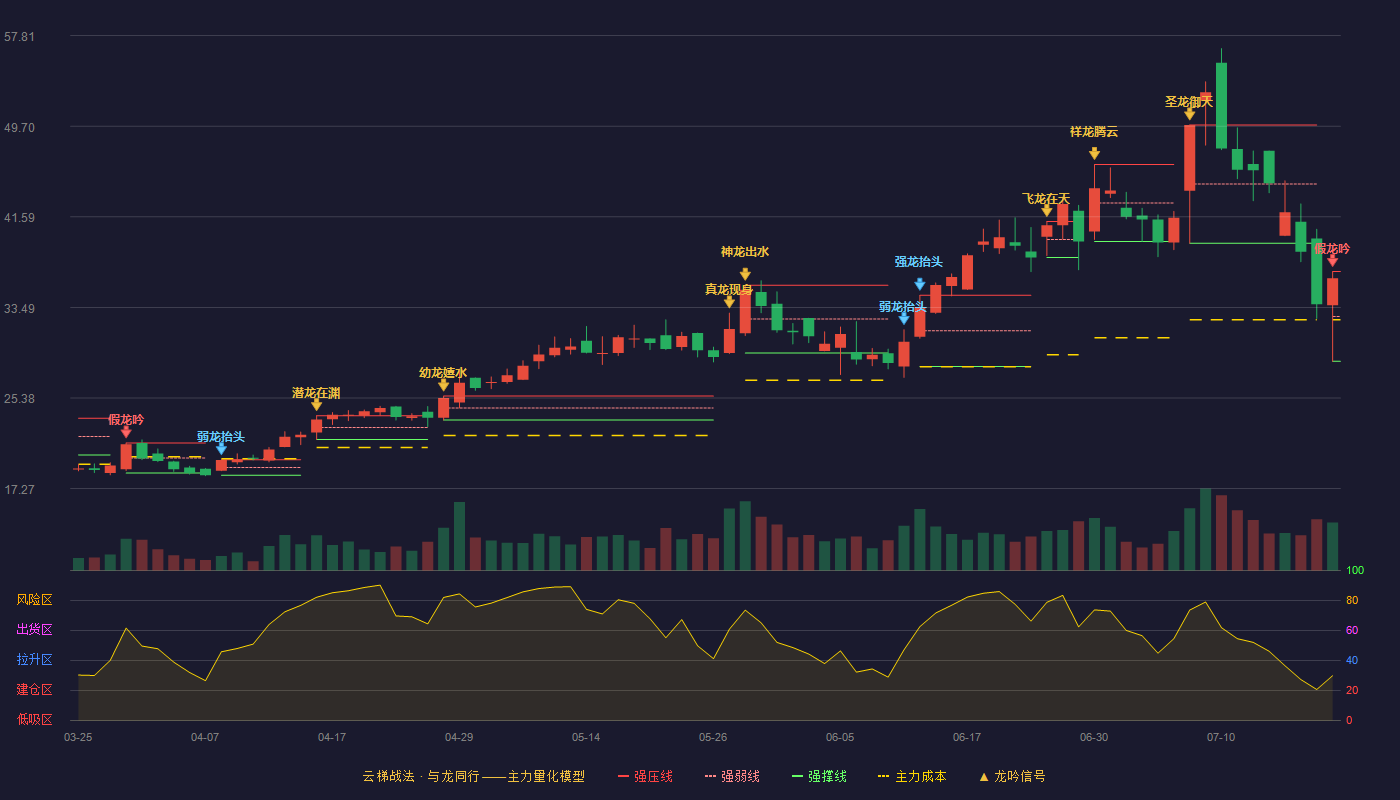Image resolution: width=1400 pixels, height=800 pixels.
Task: Click the 03-25 date axis label
Action: coord(78,737)
